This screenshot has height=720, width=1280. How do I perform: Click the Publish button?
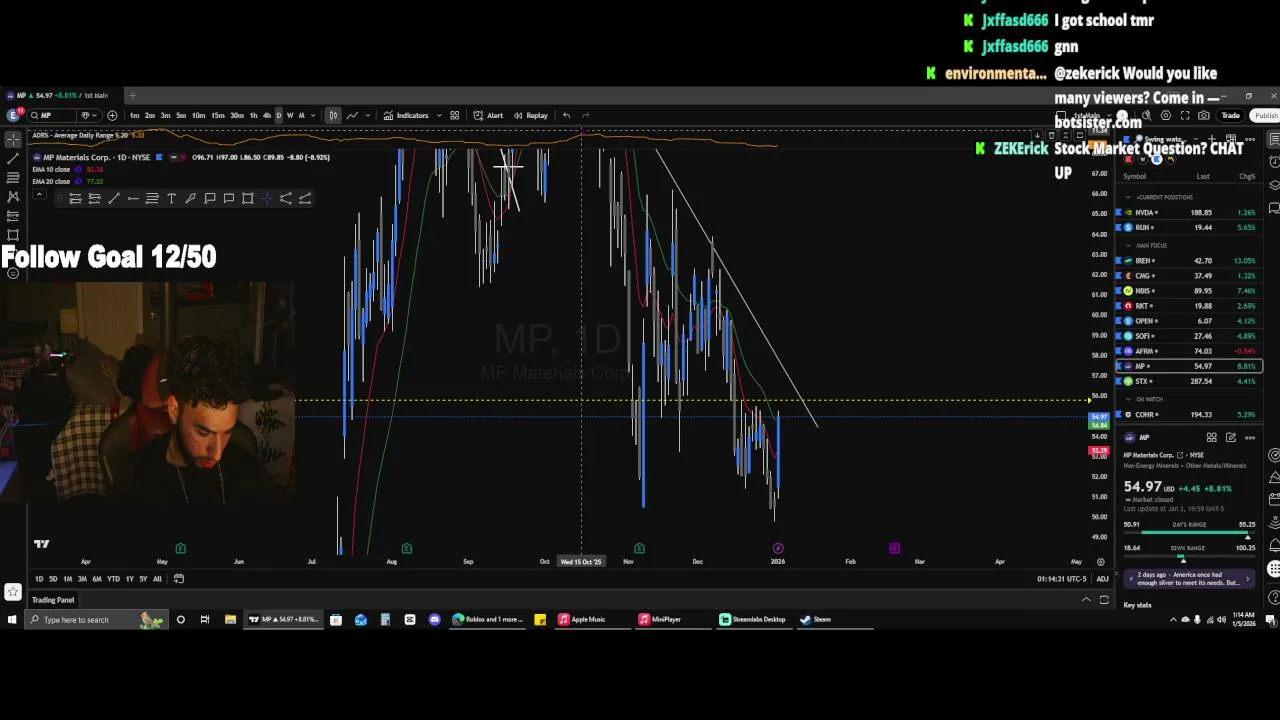click(x=1266, y=115)
